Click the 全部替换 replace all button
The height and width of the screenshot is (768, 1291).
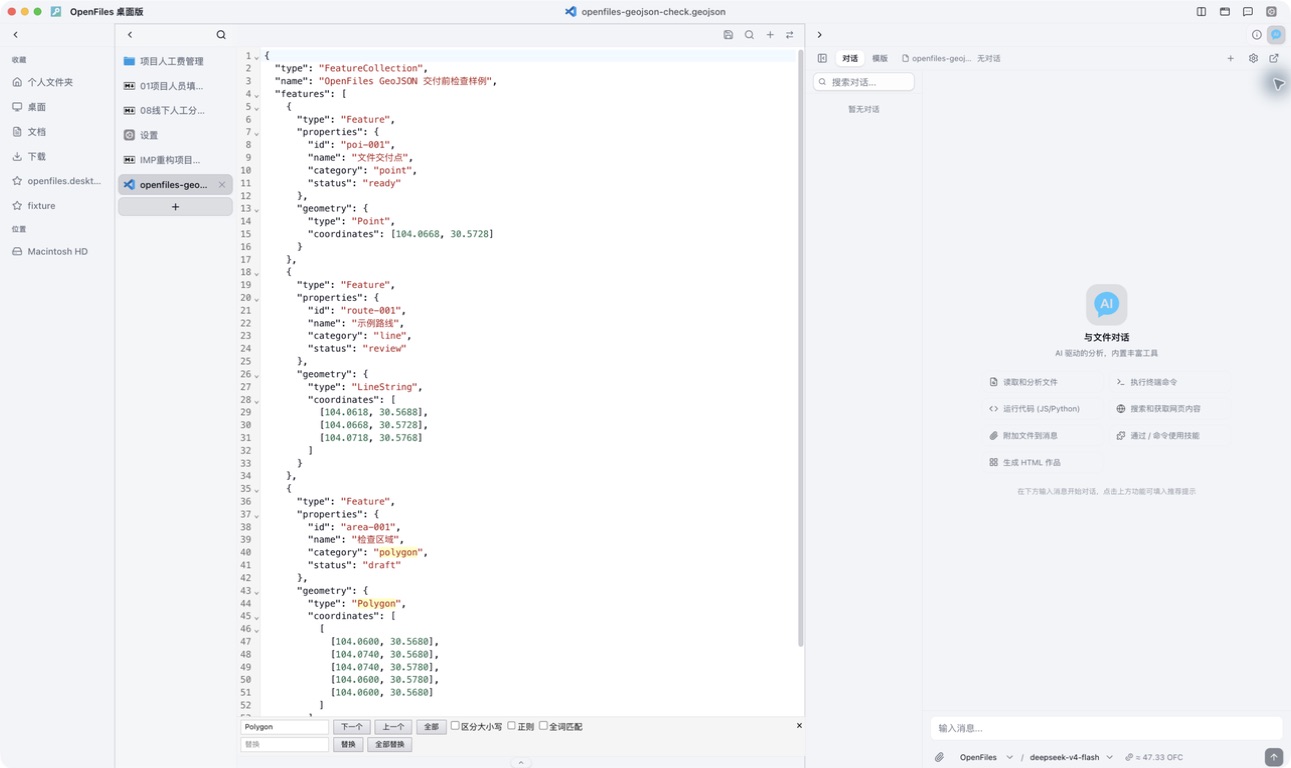(x=389, y=745)
